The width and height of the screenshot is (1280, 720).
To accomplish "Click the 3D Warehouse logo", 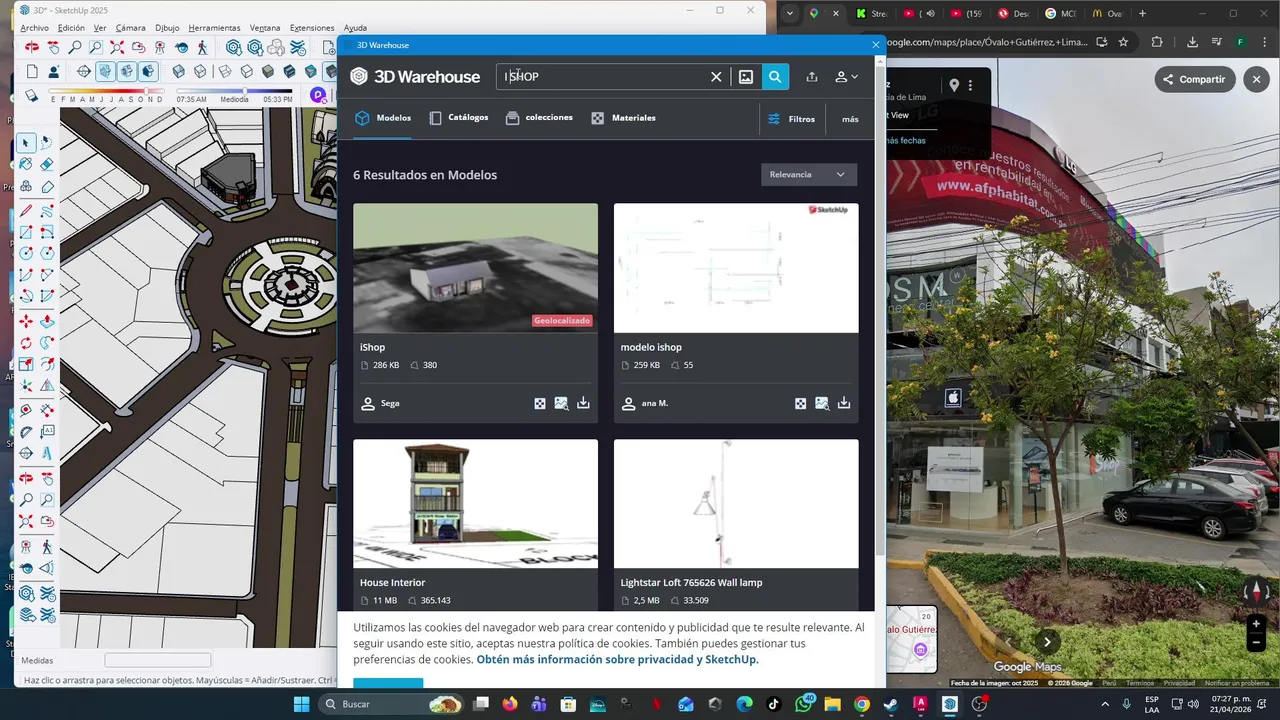I will click(x=415, y=77).
